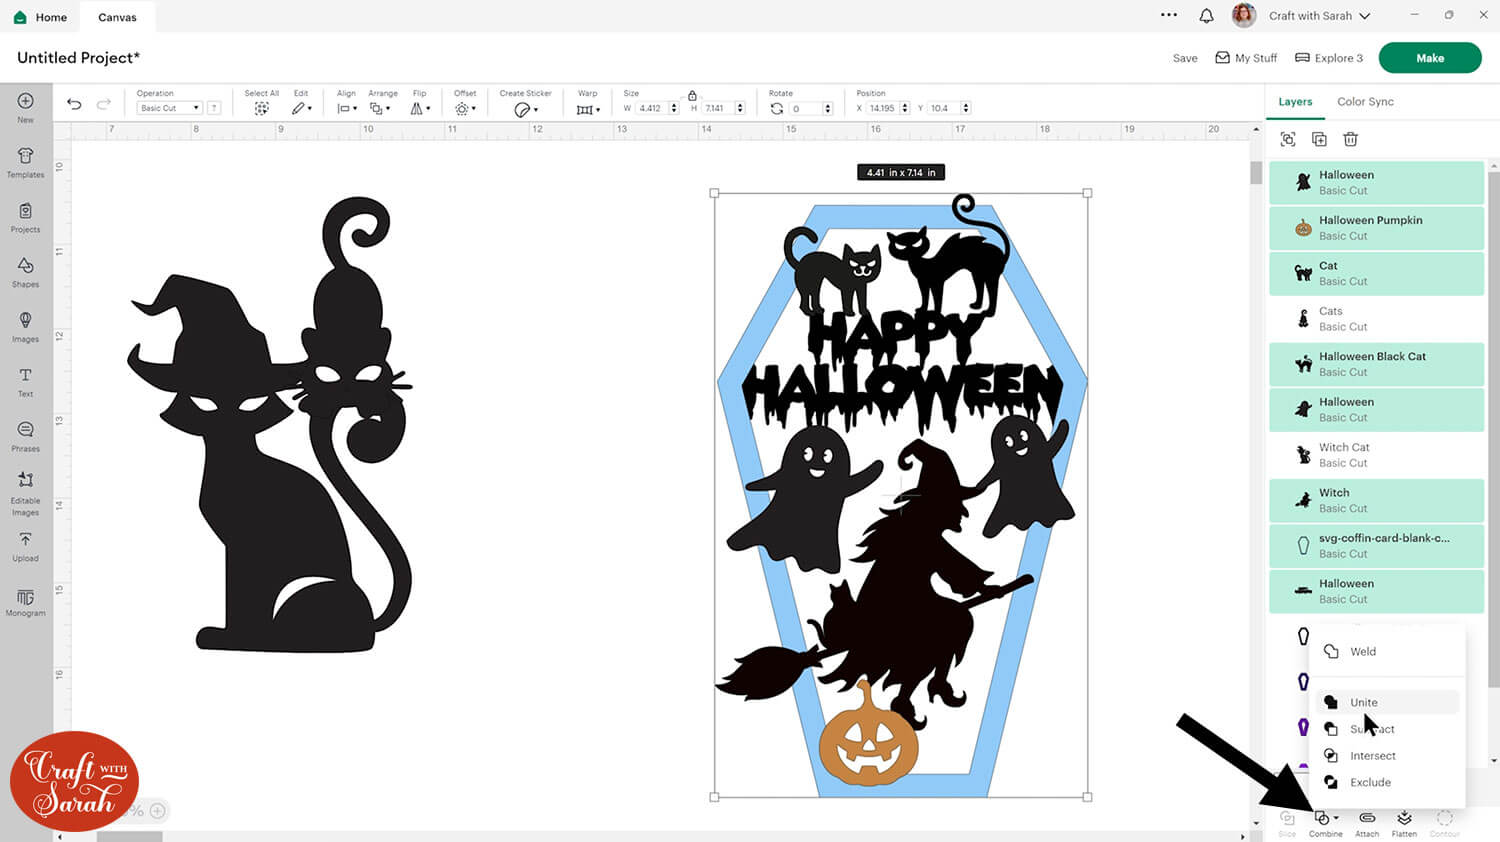This screenshot has height=842, width=1500.
Task: Toggle the size aspect ratio lock
Action: (692, 95)
